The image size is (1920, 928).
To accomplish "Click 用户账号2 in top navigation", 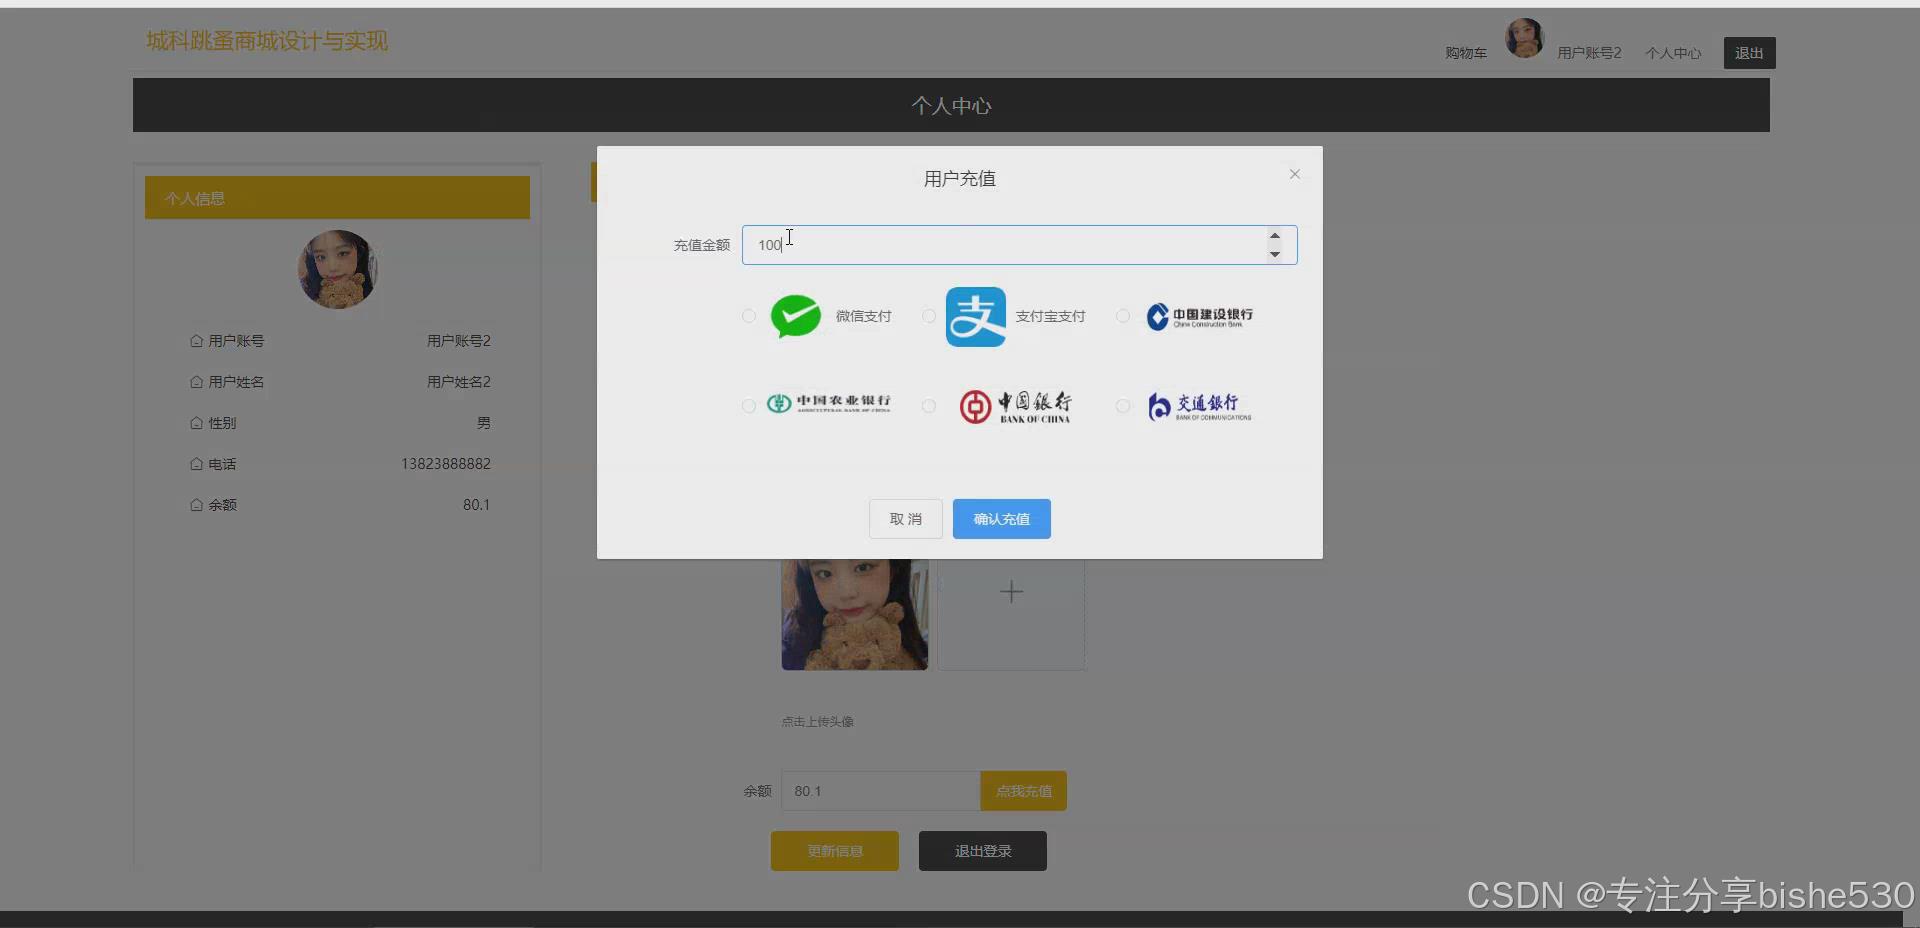I will click(x=1589, y=53).
